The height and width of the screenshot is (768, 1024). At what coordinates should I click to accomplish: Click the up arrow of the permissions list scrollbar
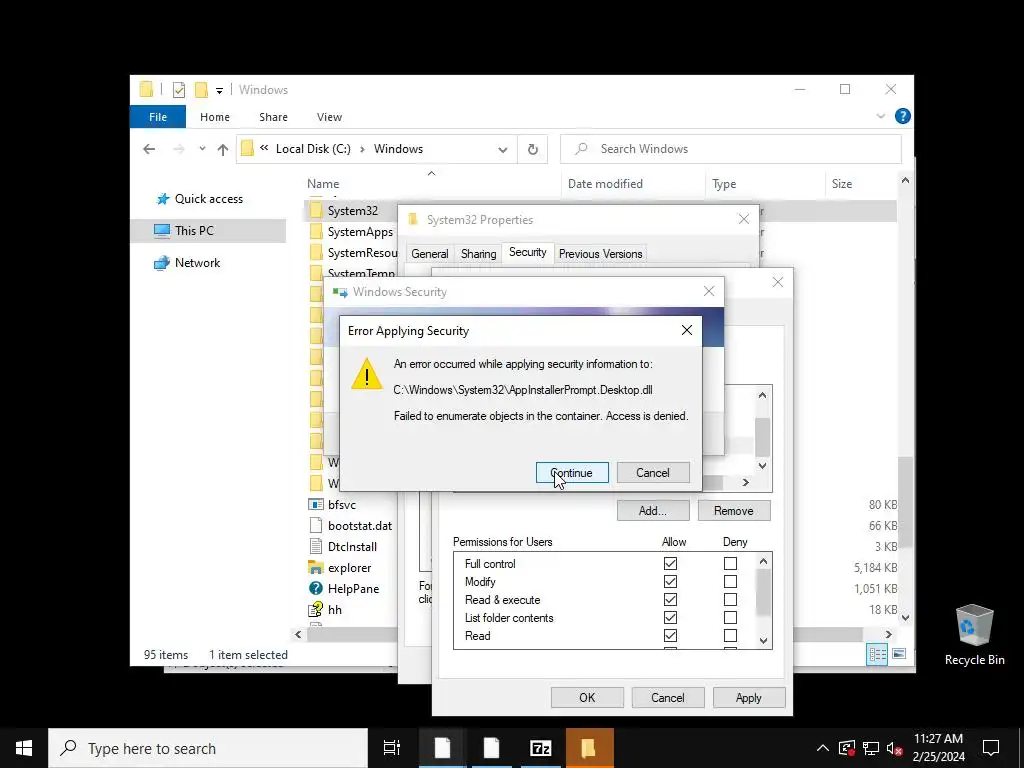tap(763, 561)
